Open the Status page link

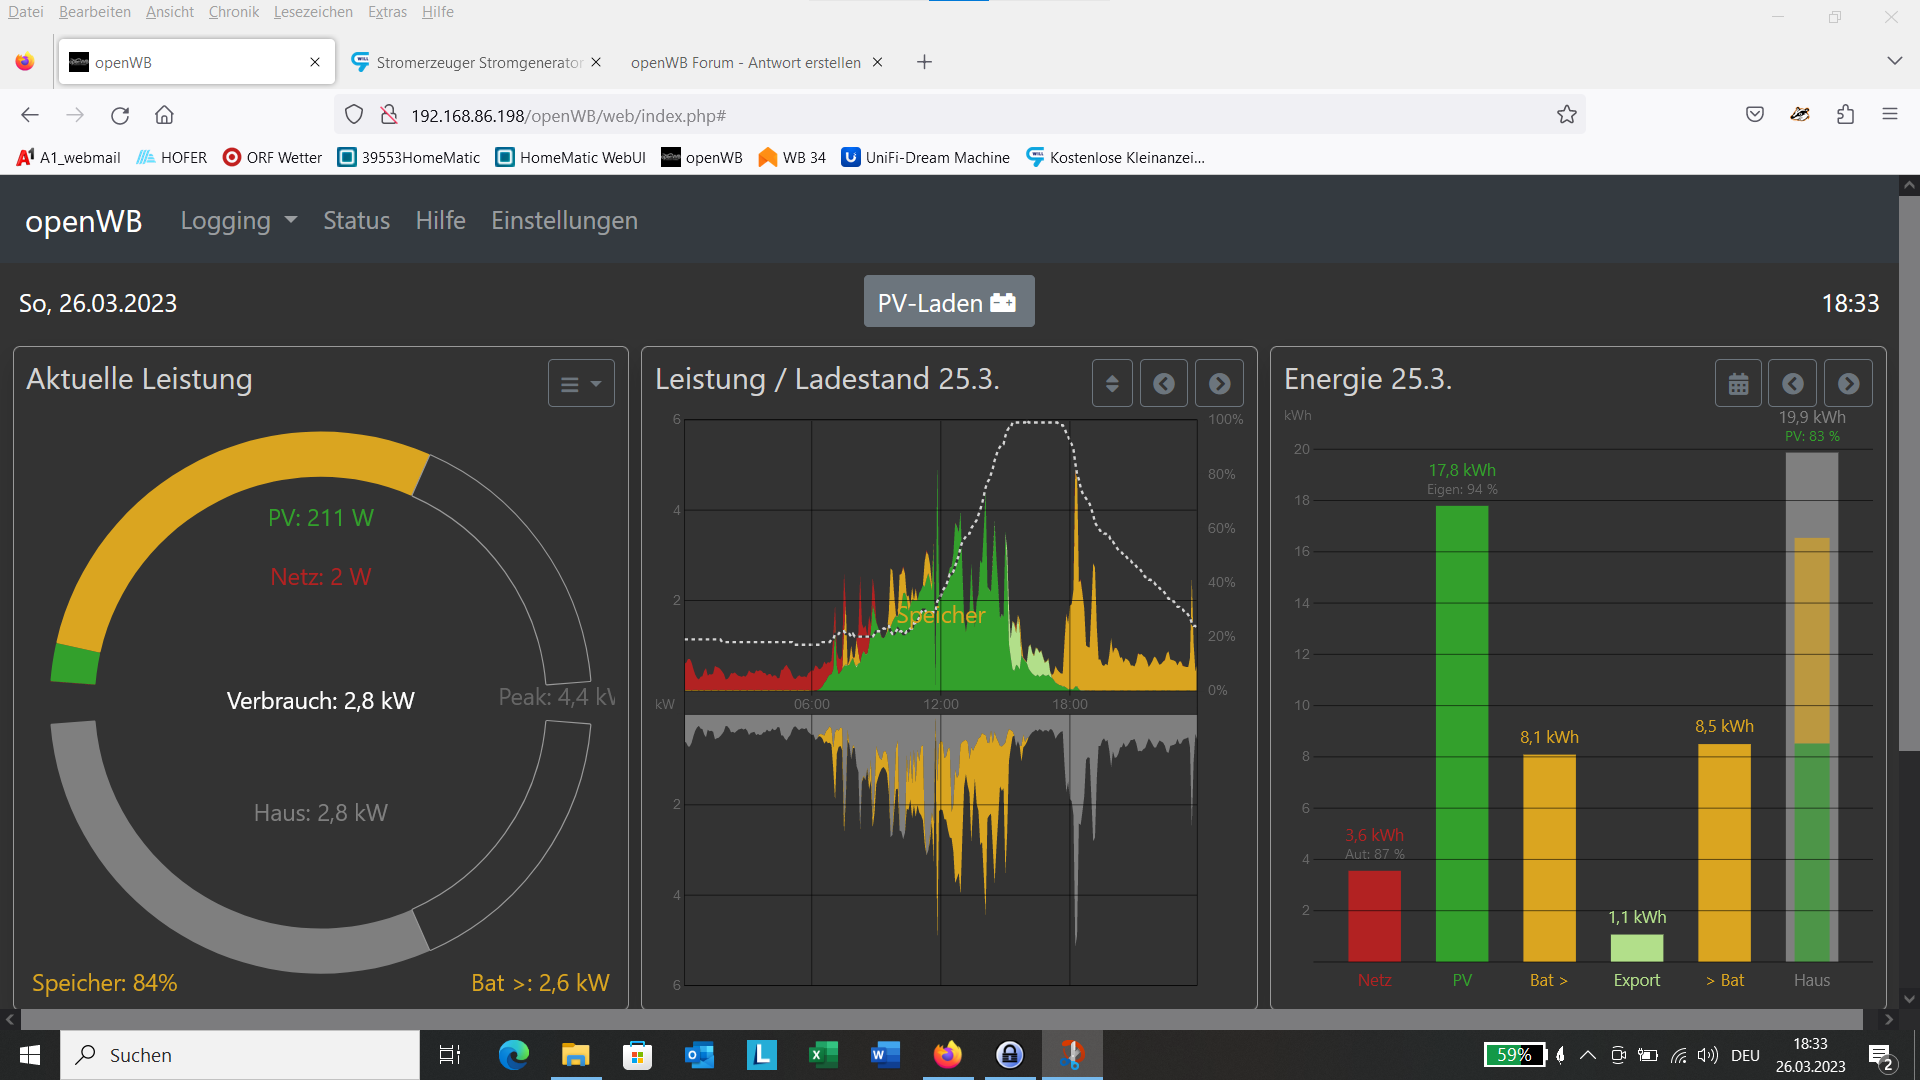(356, 220)
